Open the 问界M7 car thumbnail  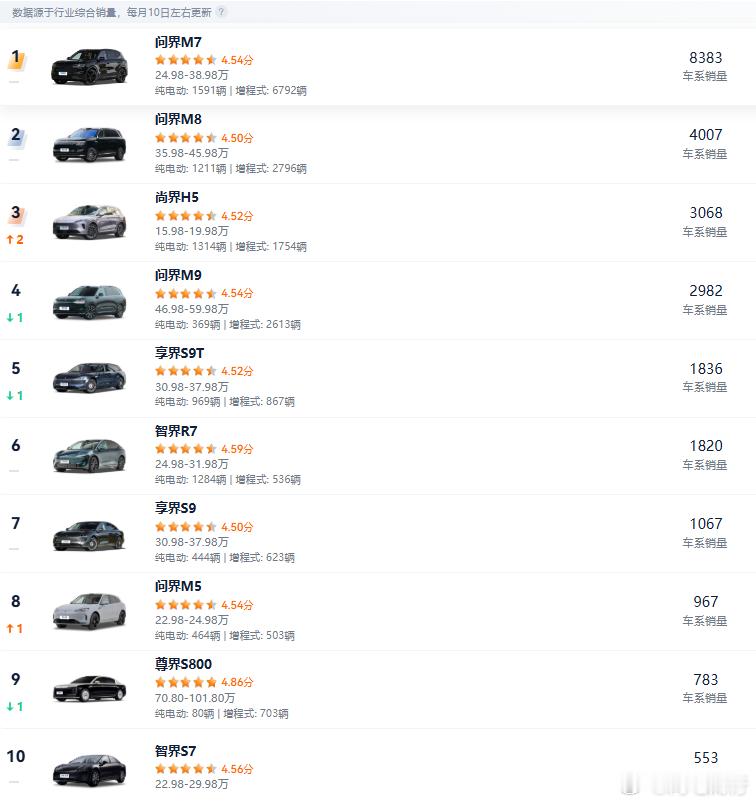pyautogui.click(x=89, y=66)
